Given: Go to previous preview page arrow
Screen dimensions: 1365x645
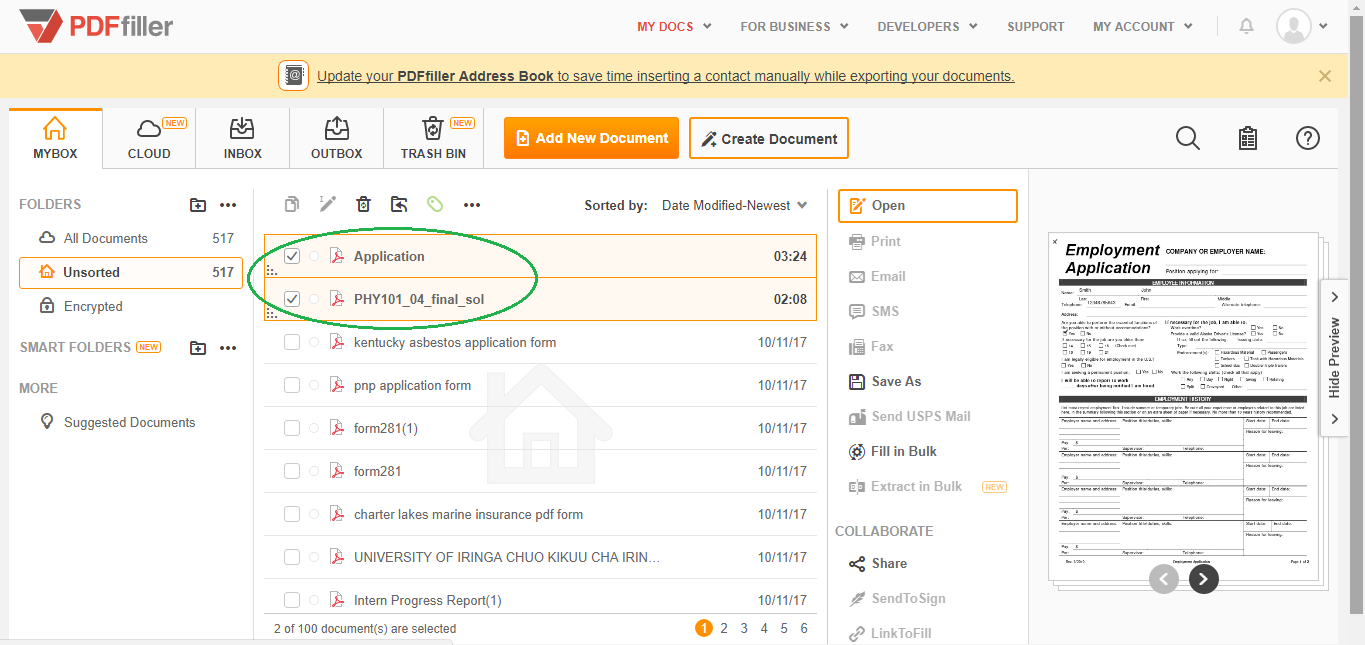Looking at the screenshot, I should pyautogui.click(x=1164, y=578).
